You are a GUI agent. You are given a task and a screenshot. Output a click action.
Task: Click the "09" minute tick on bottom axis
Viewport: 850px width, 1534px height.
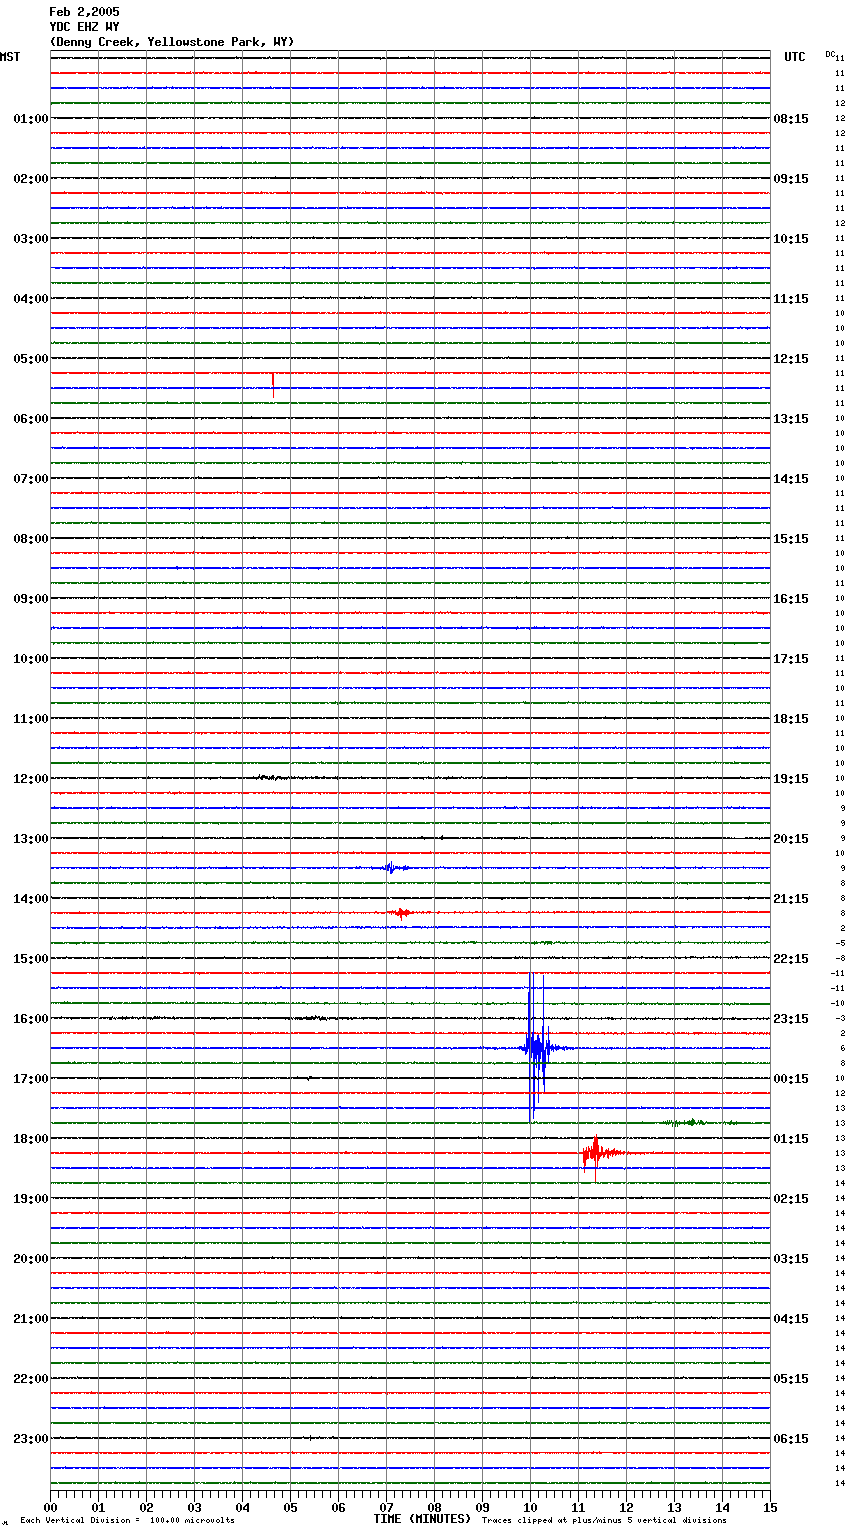tap(482, 1507)
